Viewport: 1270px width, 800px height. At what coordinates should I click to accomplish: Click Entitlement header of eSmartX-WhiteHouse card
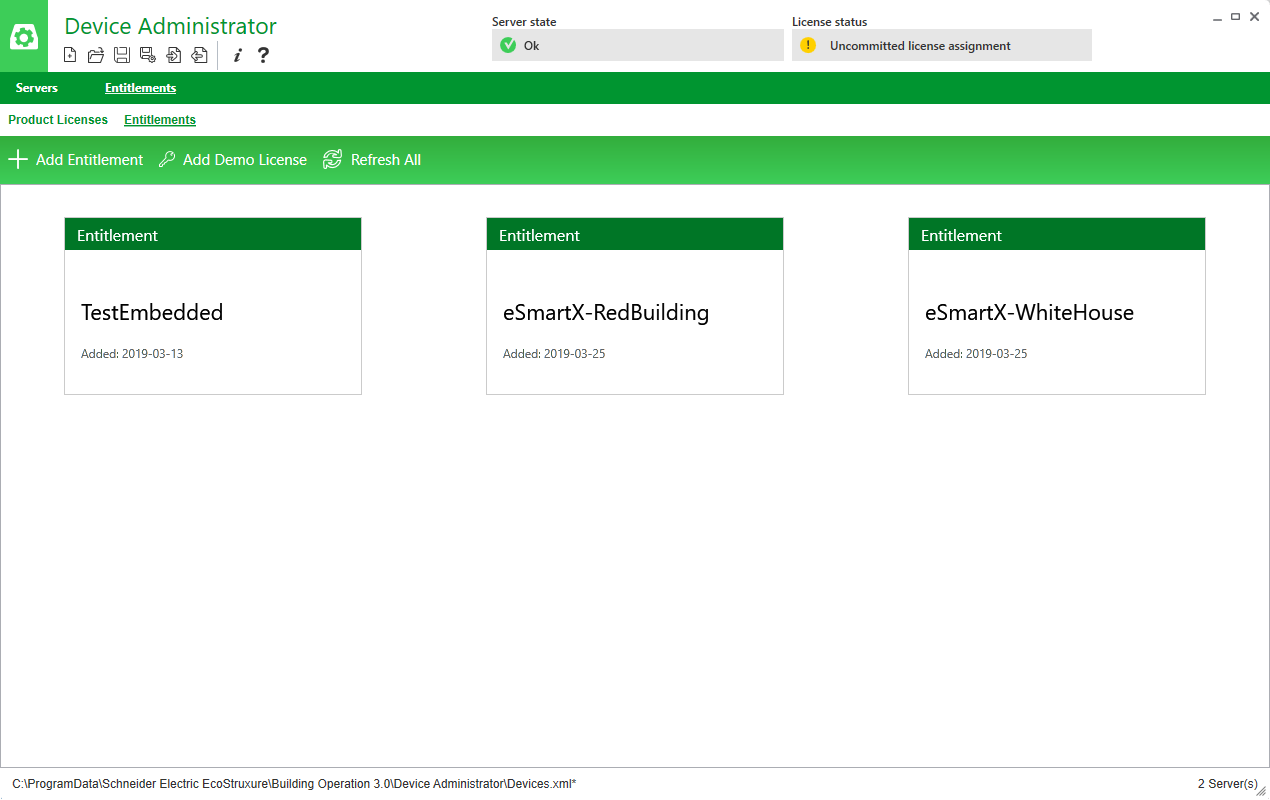point(1057,235)
